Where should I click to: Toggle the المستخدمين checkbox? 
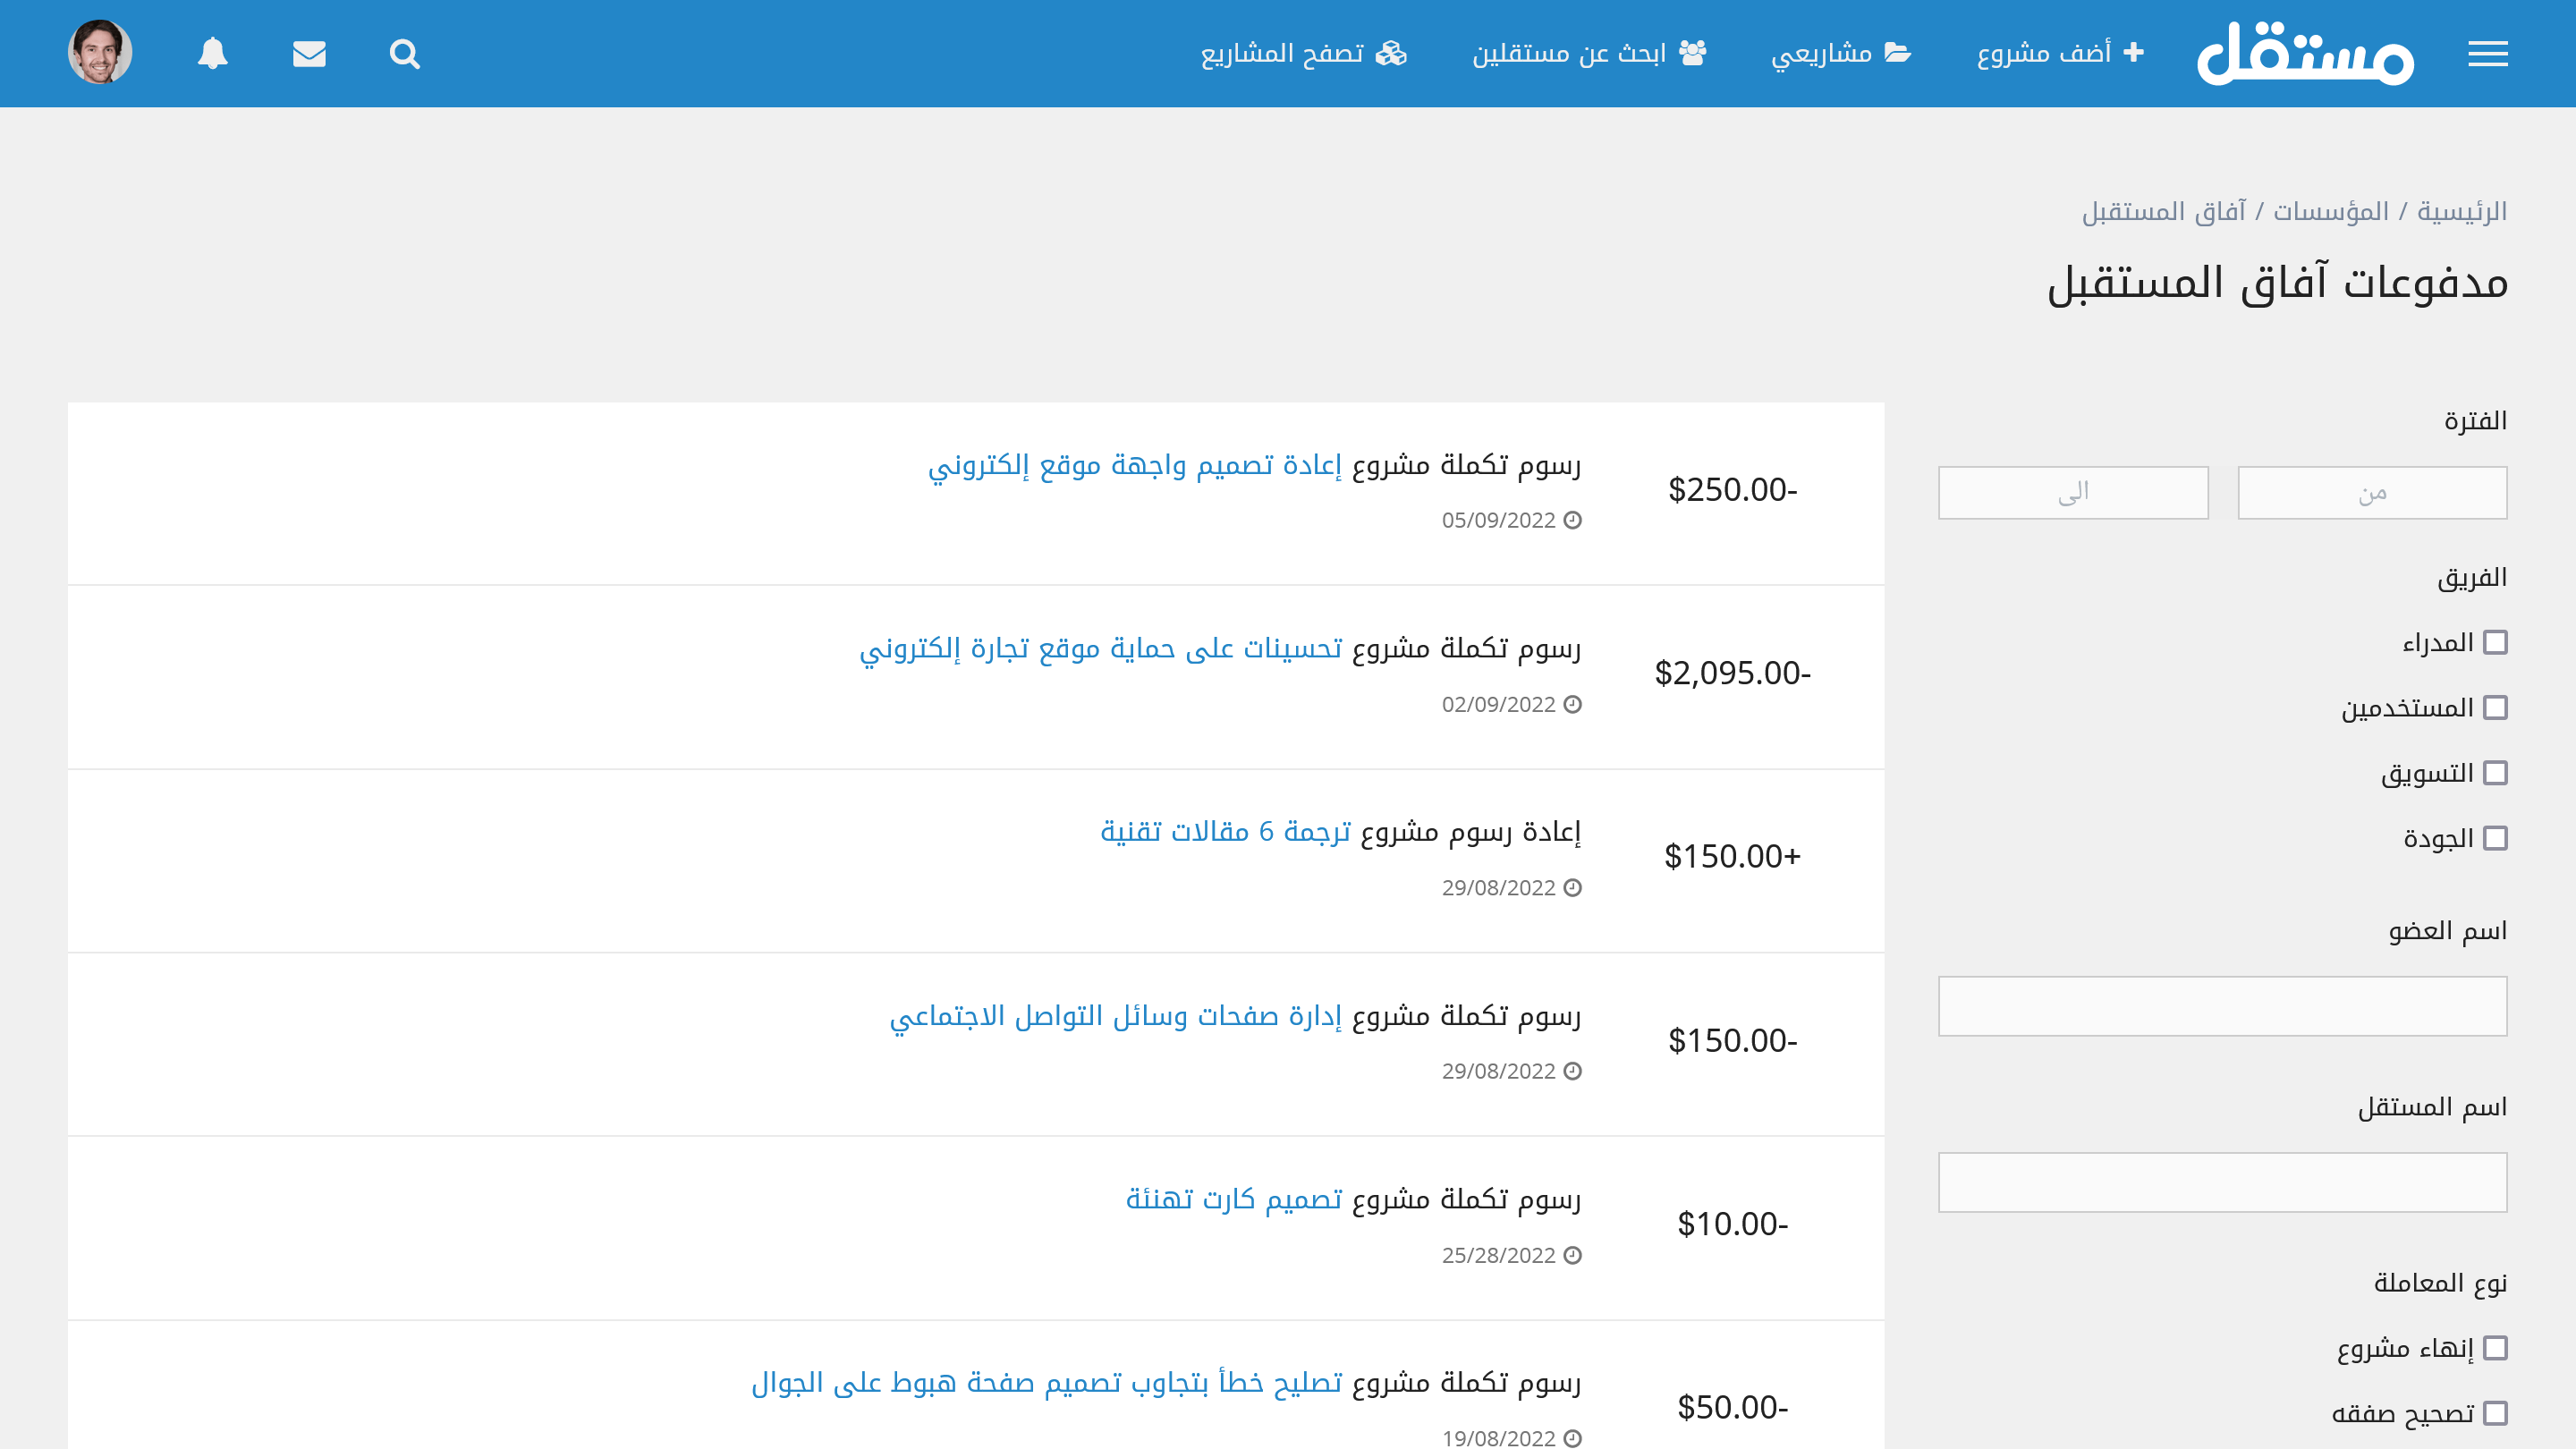(2495, 708)
